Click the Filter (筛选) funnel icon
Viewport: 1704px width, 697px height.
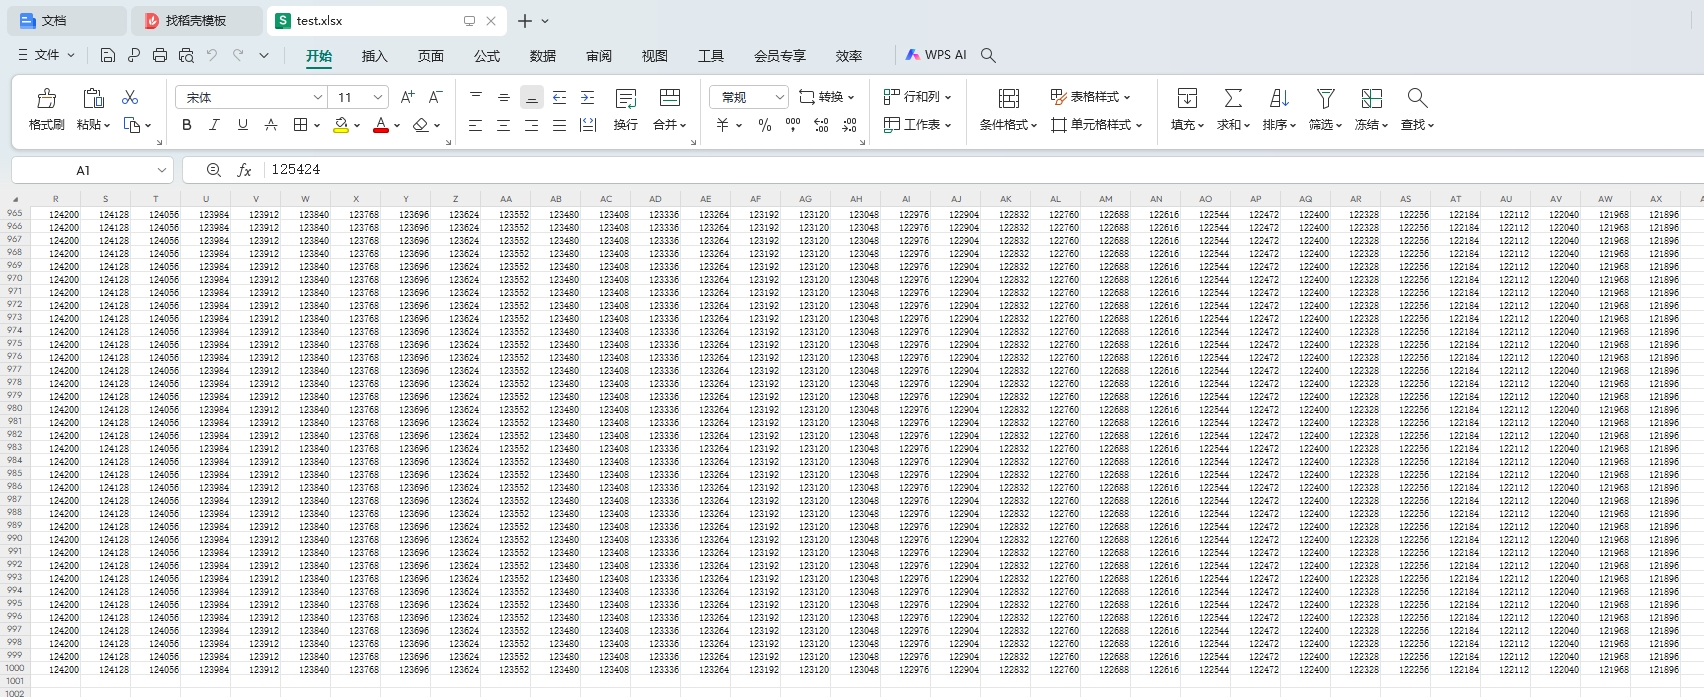pyautogui.click(x=1325, y=98)
